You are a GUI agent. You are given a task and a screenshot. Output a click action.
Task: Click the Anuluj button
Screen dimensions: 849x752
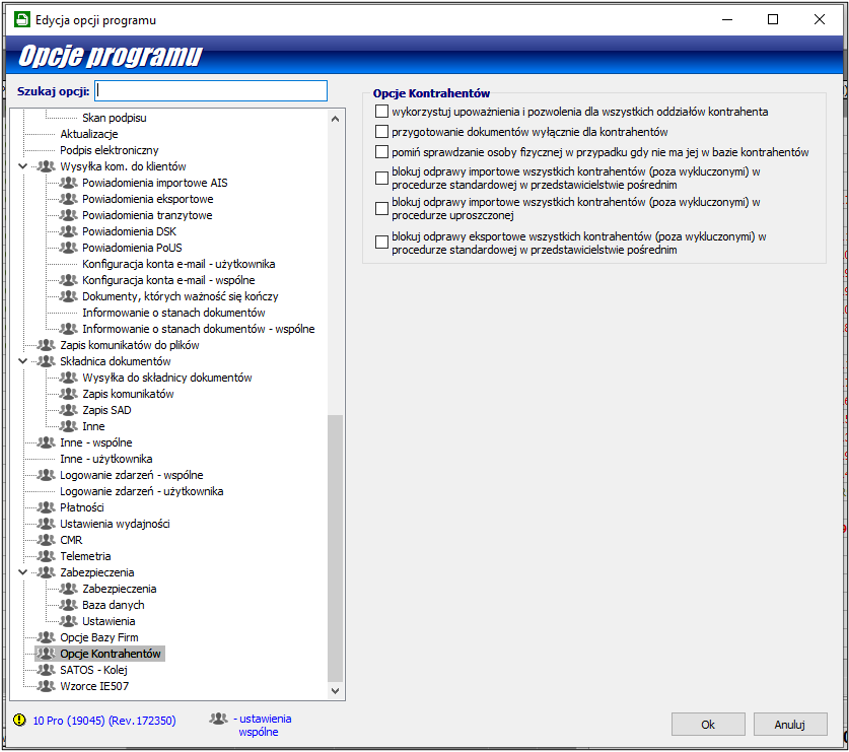789,724
